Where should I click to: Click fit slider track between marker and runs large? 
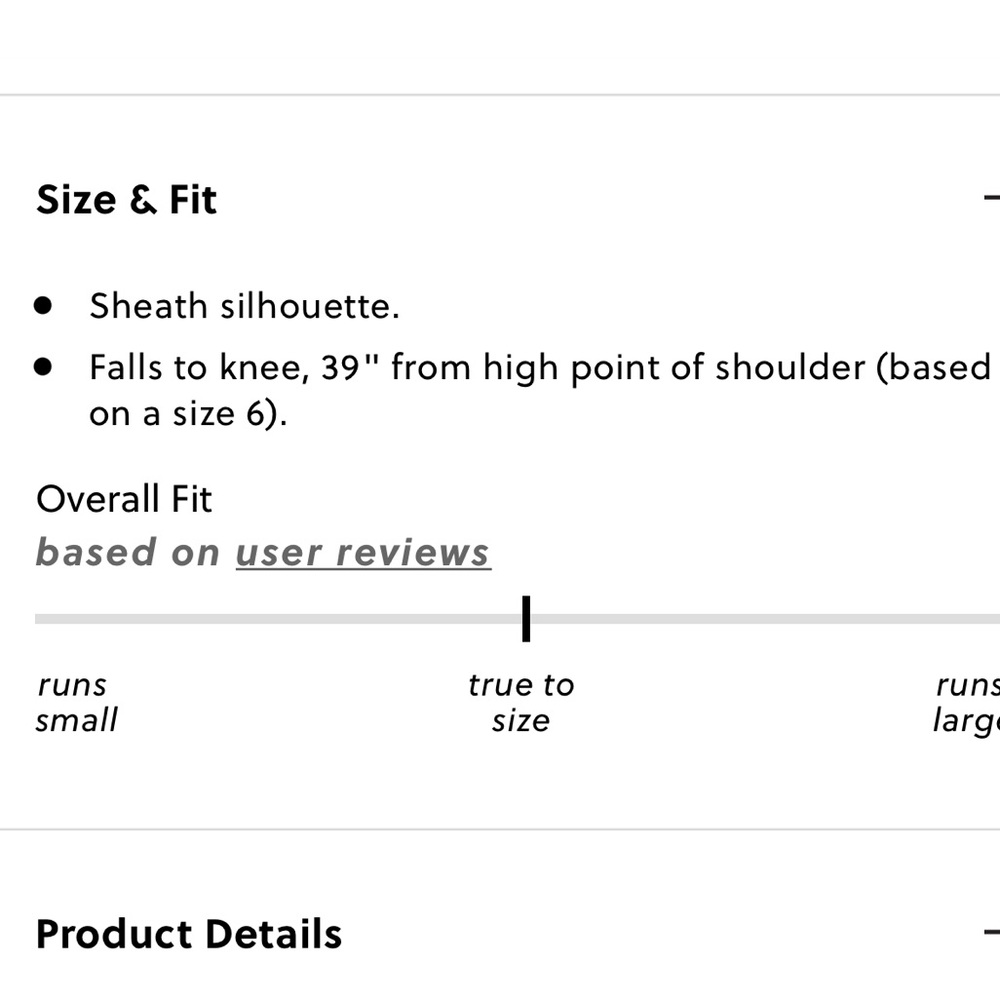[765, 619]
